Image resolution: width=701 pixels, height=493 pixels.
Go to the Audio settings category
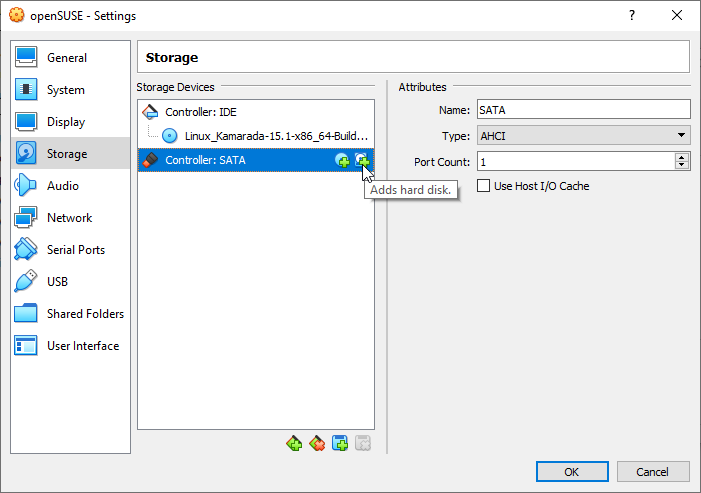(62, 186)
